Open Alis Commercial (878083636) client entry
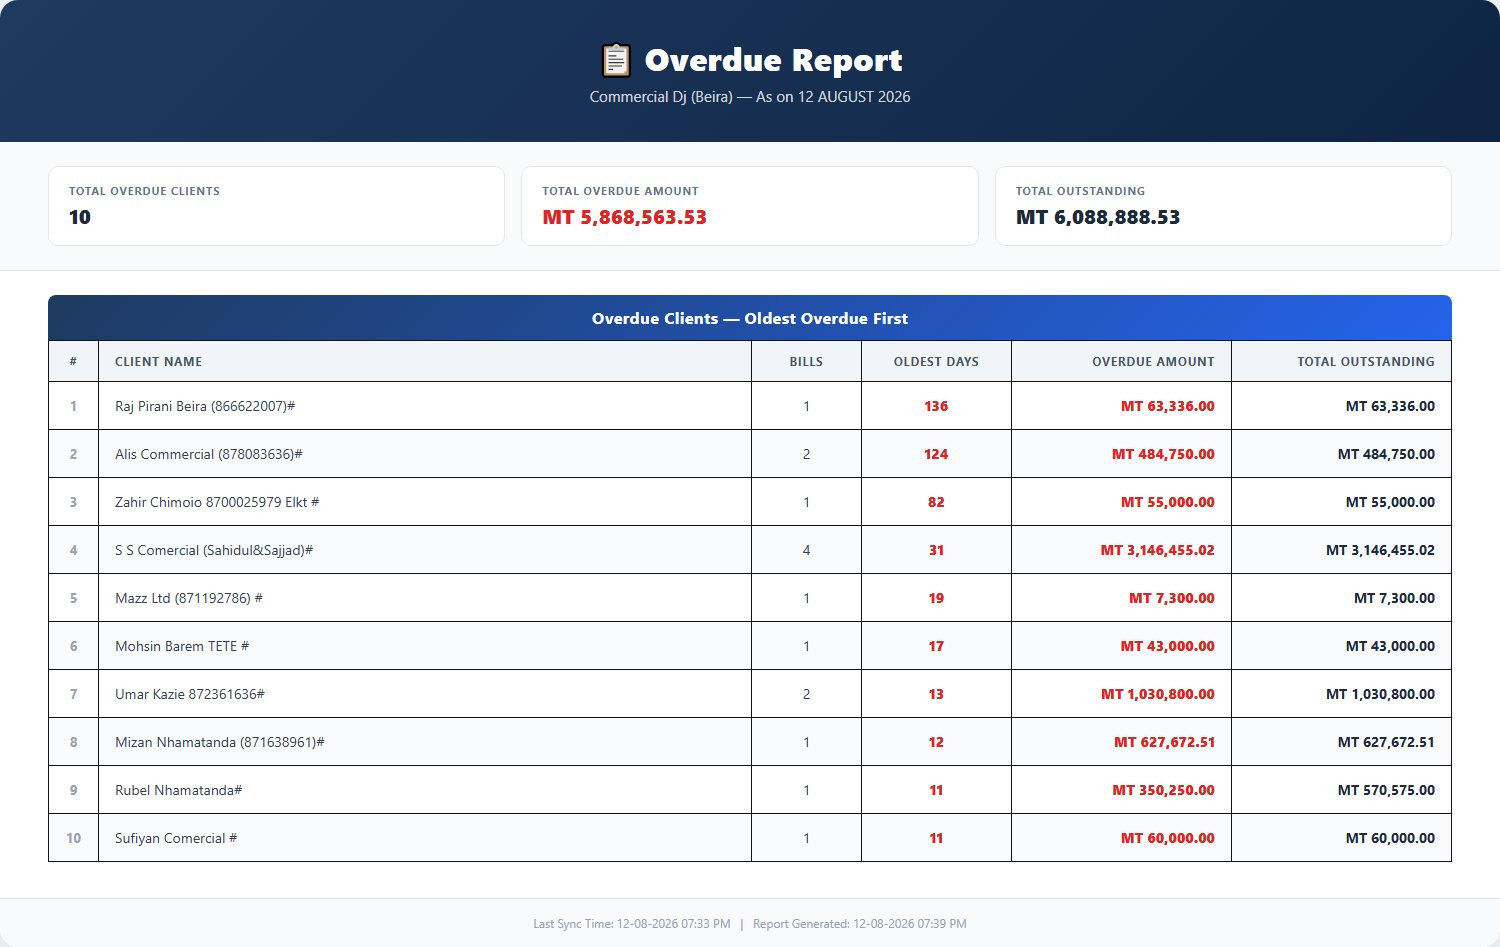 208,454
